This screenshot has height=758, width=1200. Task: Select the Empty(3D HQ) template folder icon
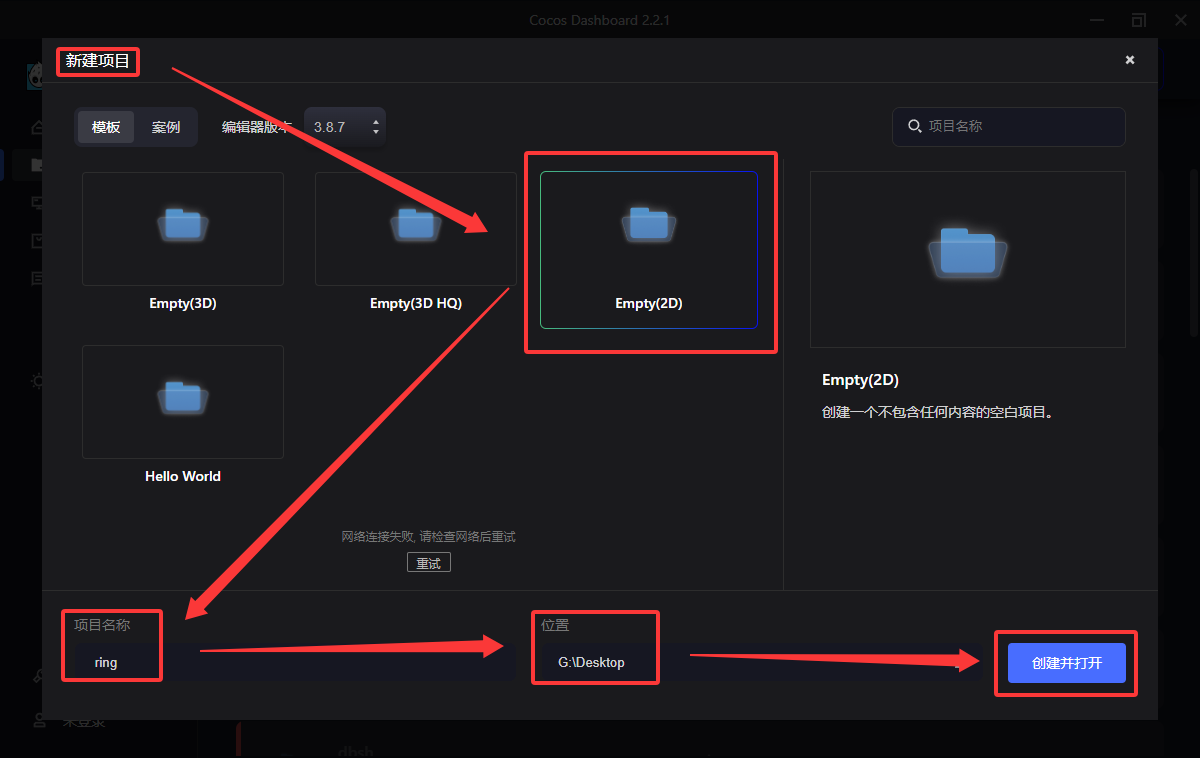coord(416,225)
